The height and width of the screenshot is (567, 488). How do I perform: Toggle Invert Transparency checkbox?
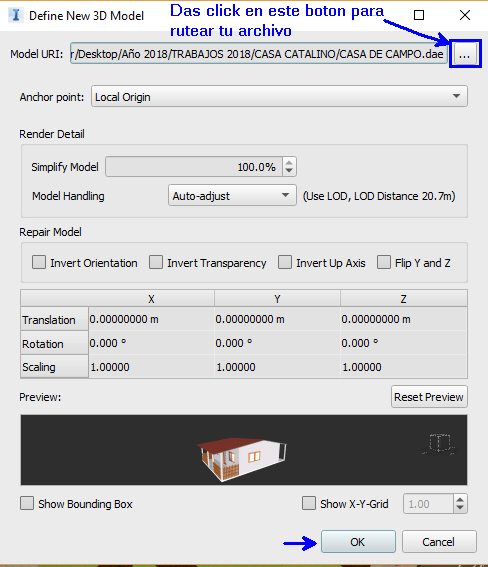point(156,262)
